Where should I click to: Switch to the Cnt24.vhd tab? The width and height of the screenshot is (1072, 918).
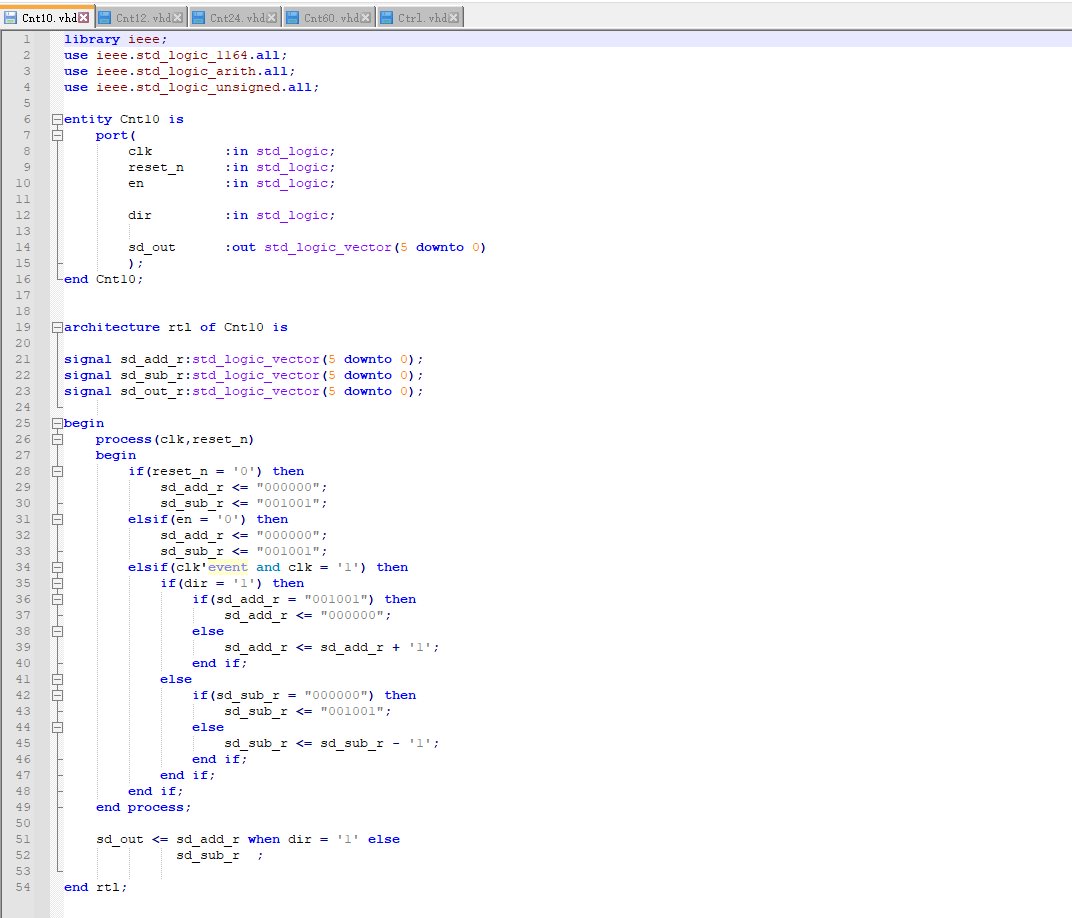tap(237, 18)
